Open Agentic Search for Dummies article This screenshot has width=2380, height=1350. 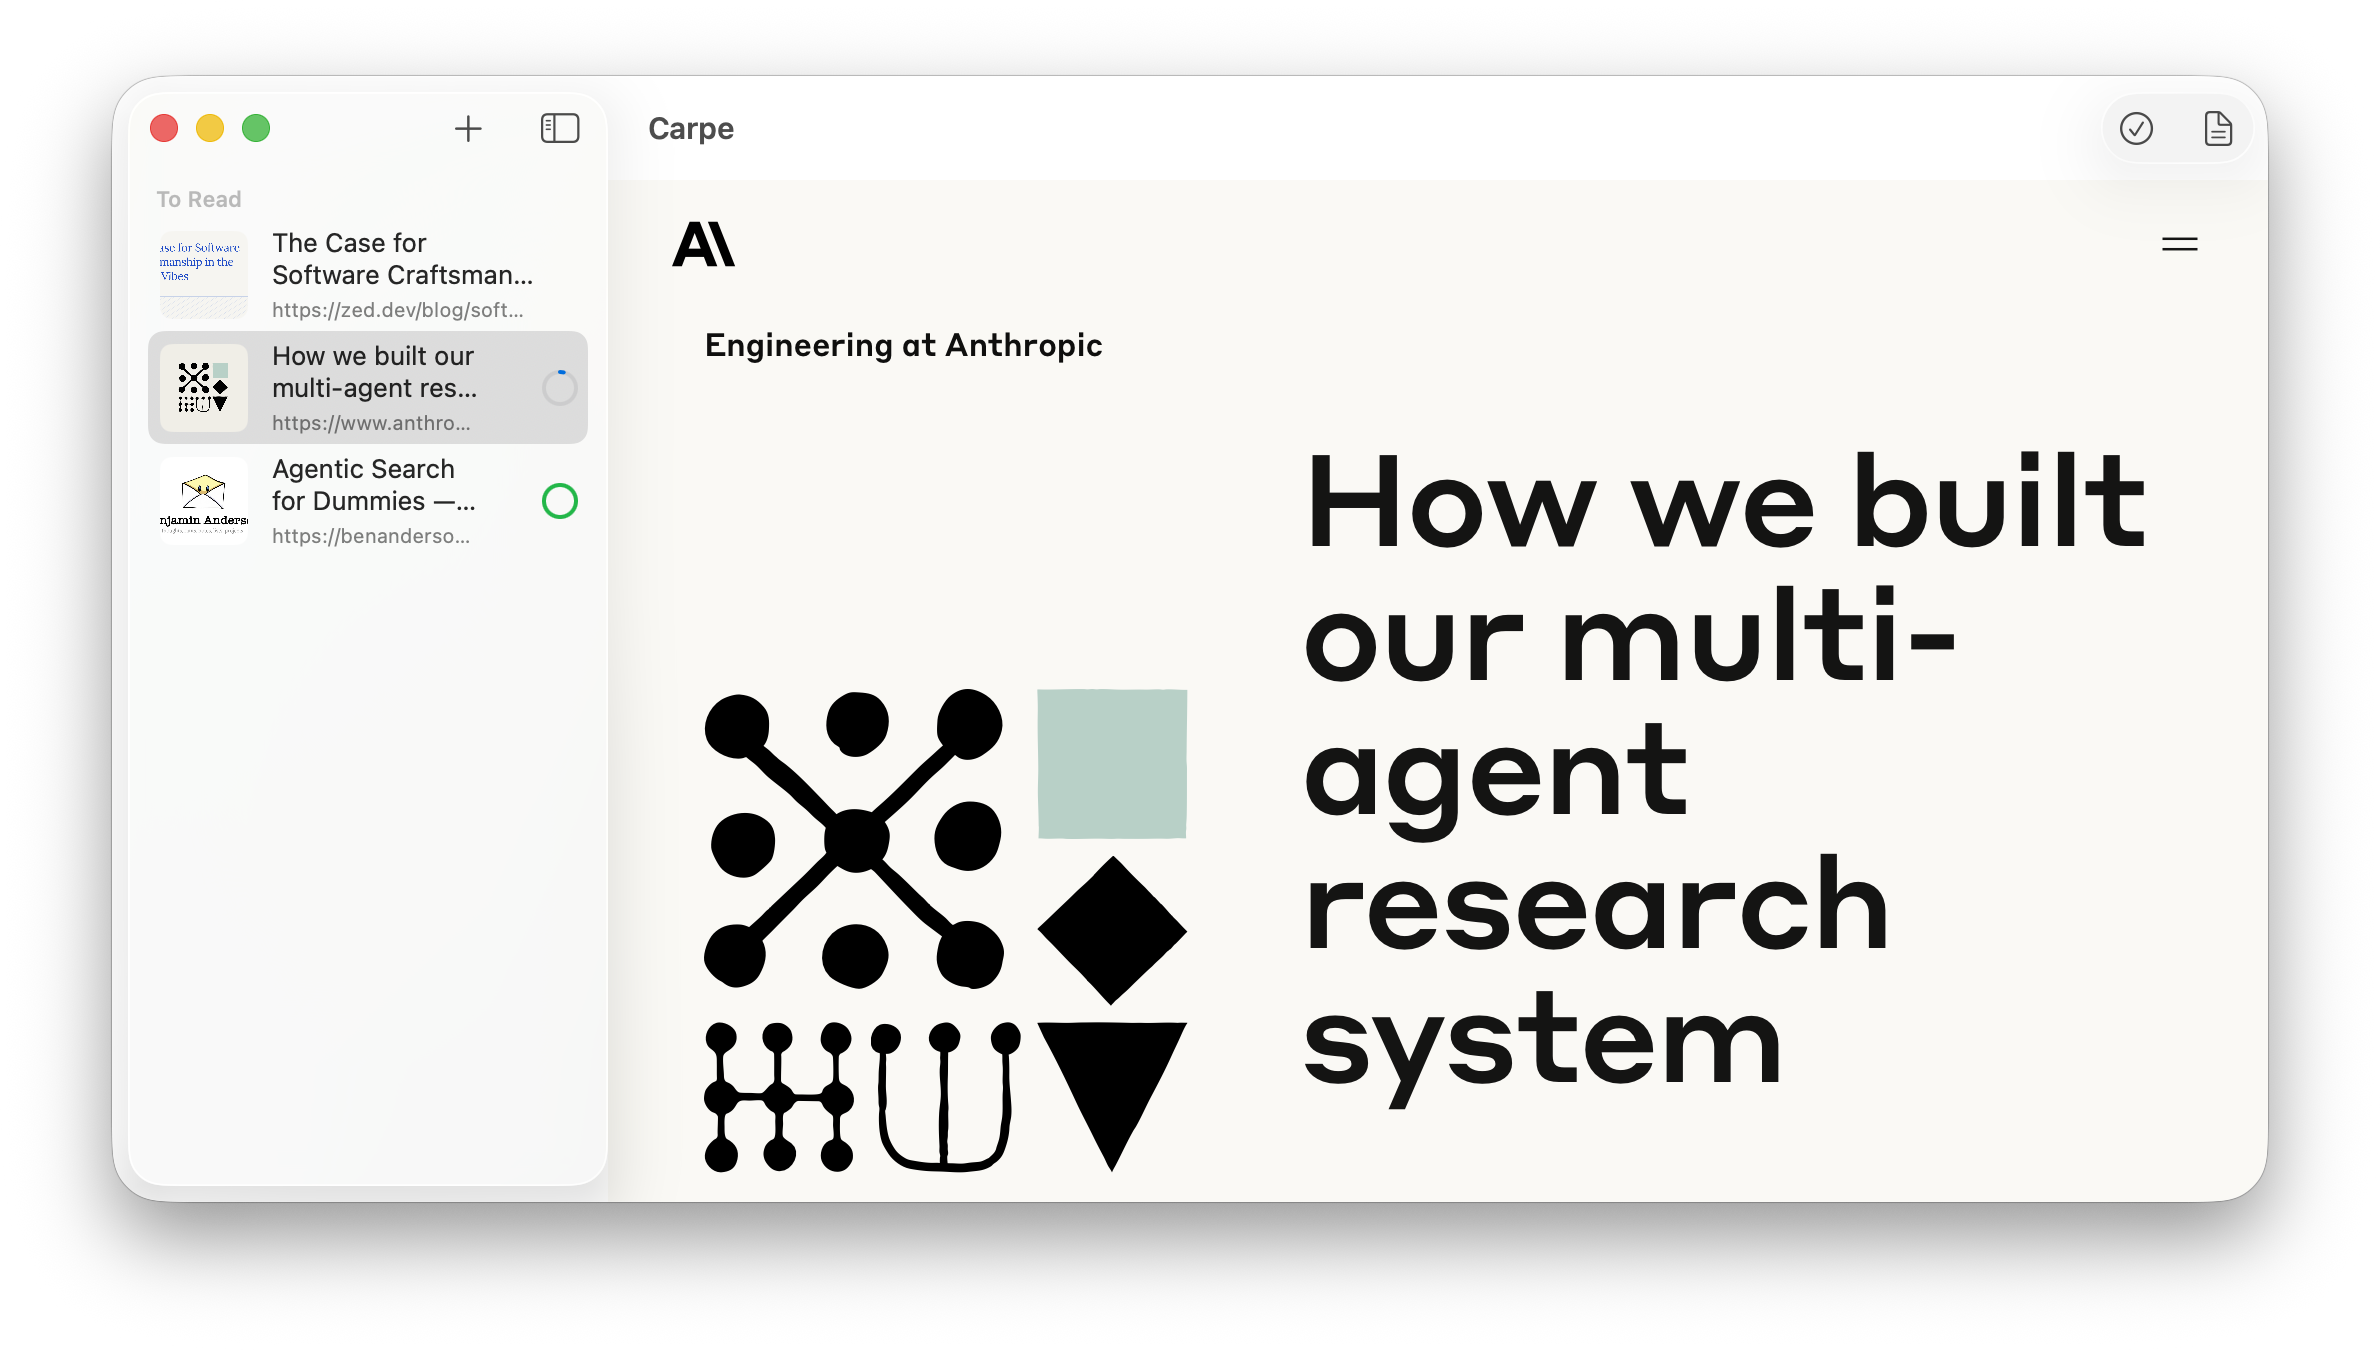pos(368,501)
